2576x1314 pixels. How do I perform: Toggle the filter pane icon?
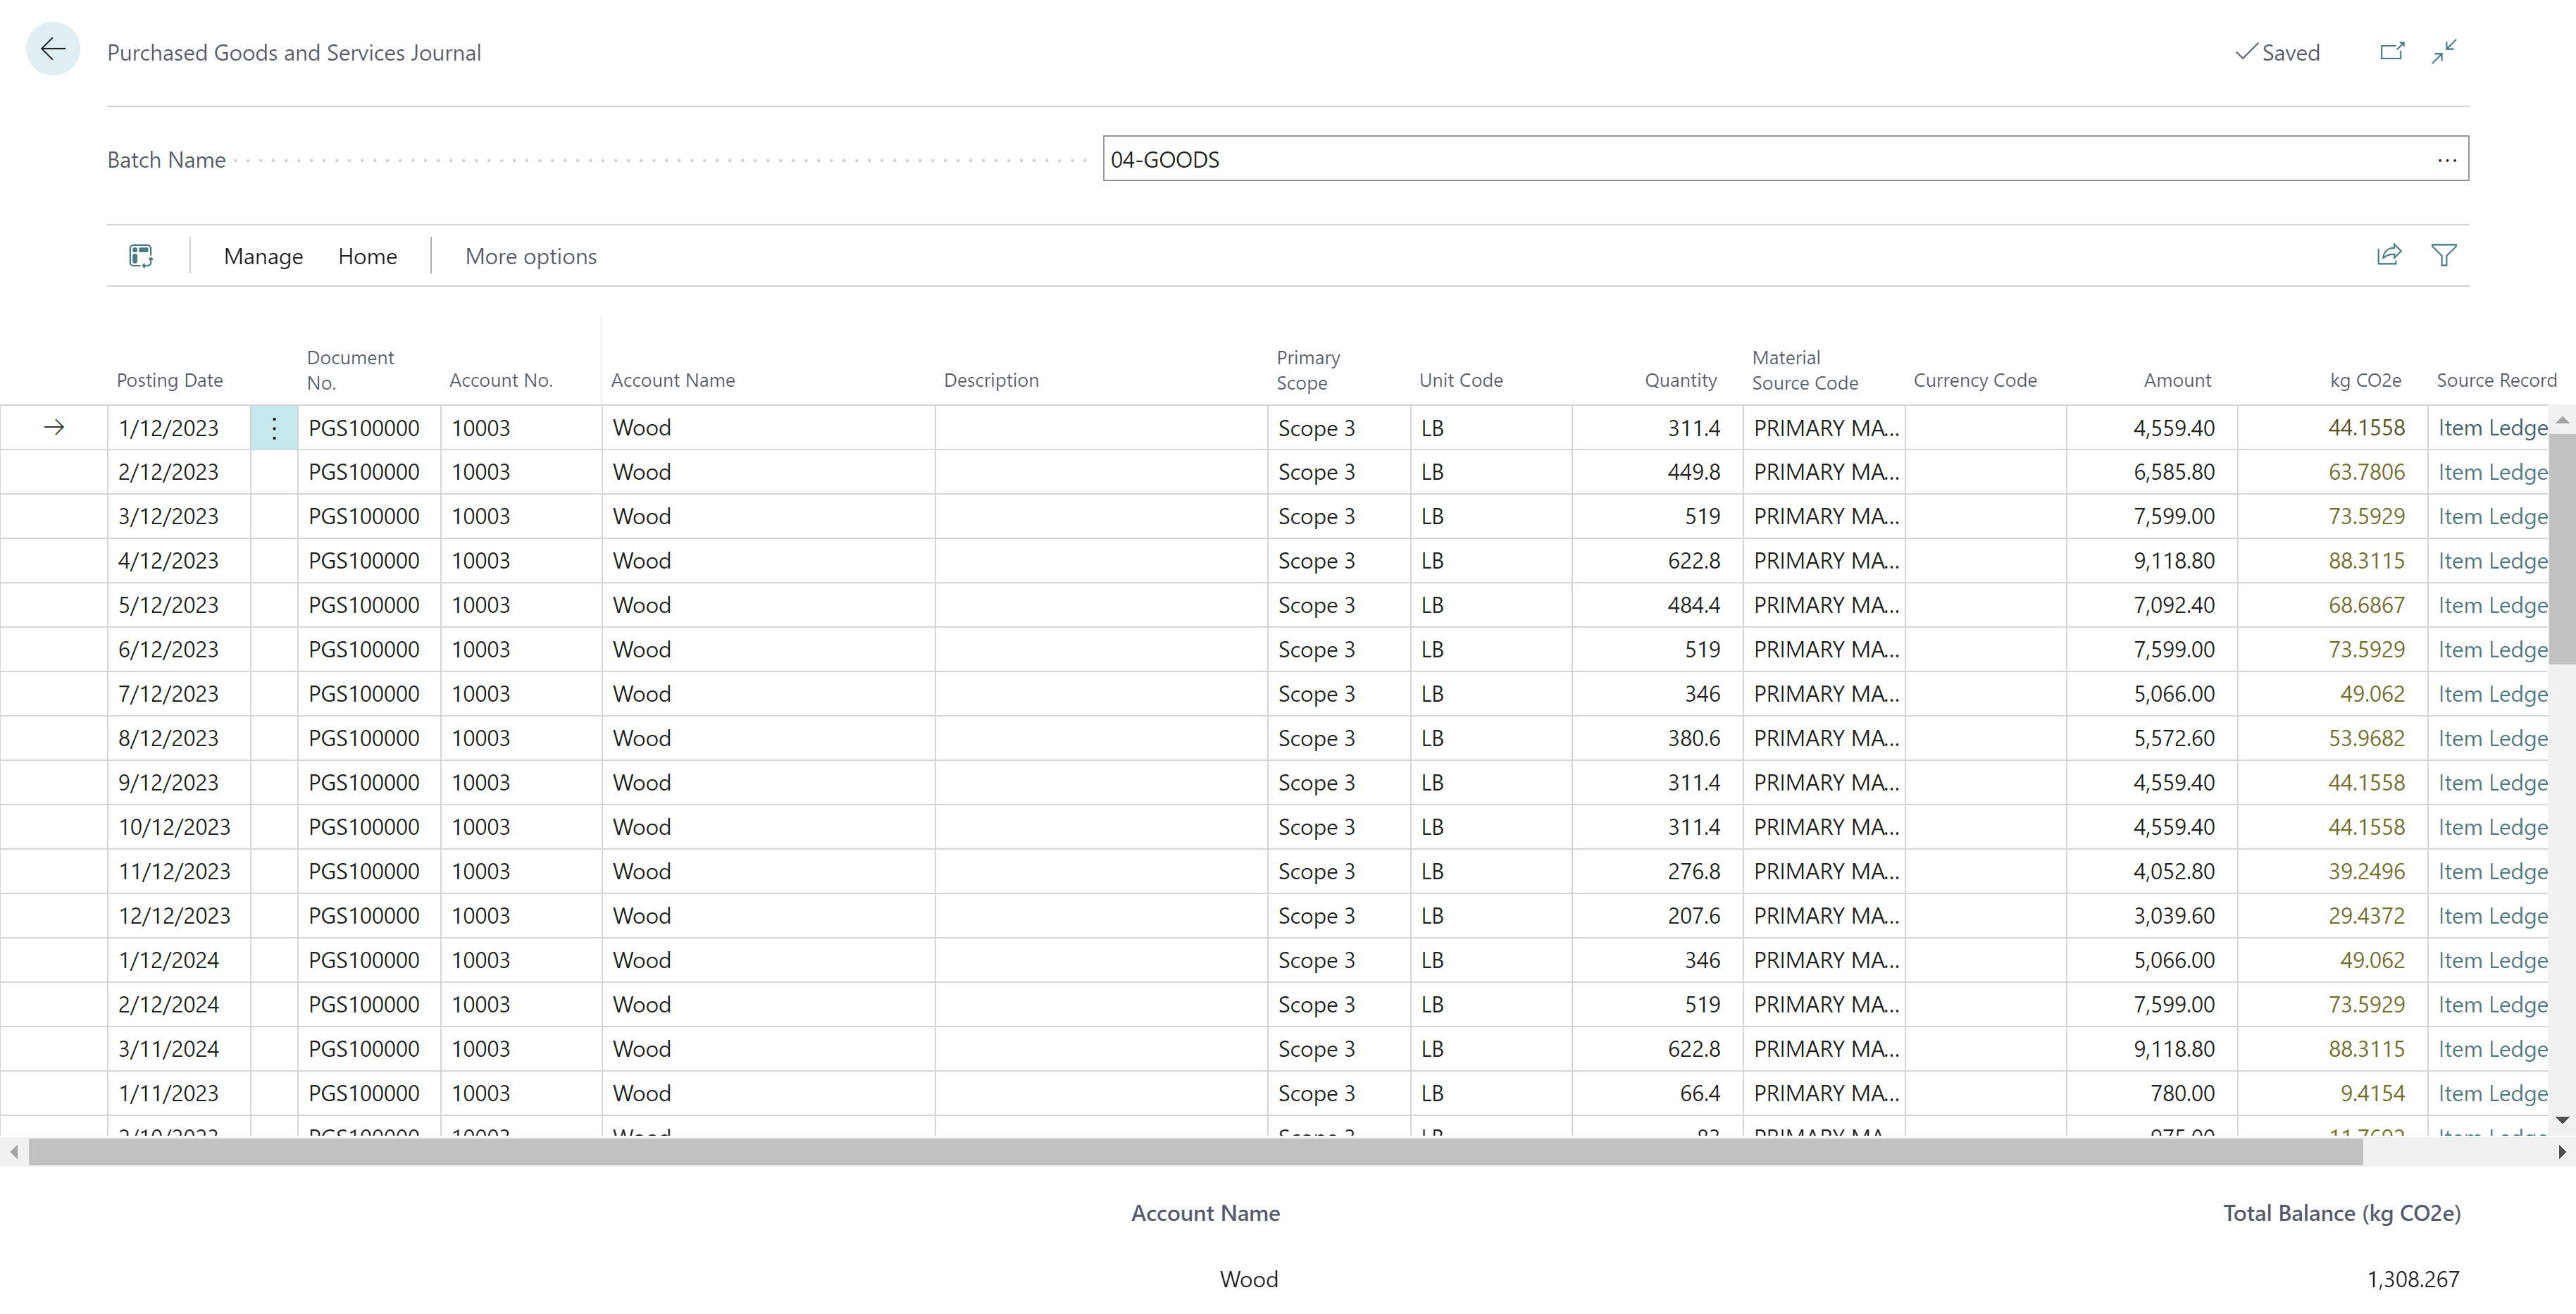(2443, 256)
